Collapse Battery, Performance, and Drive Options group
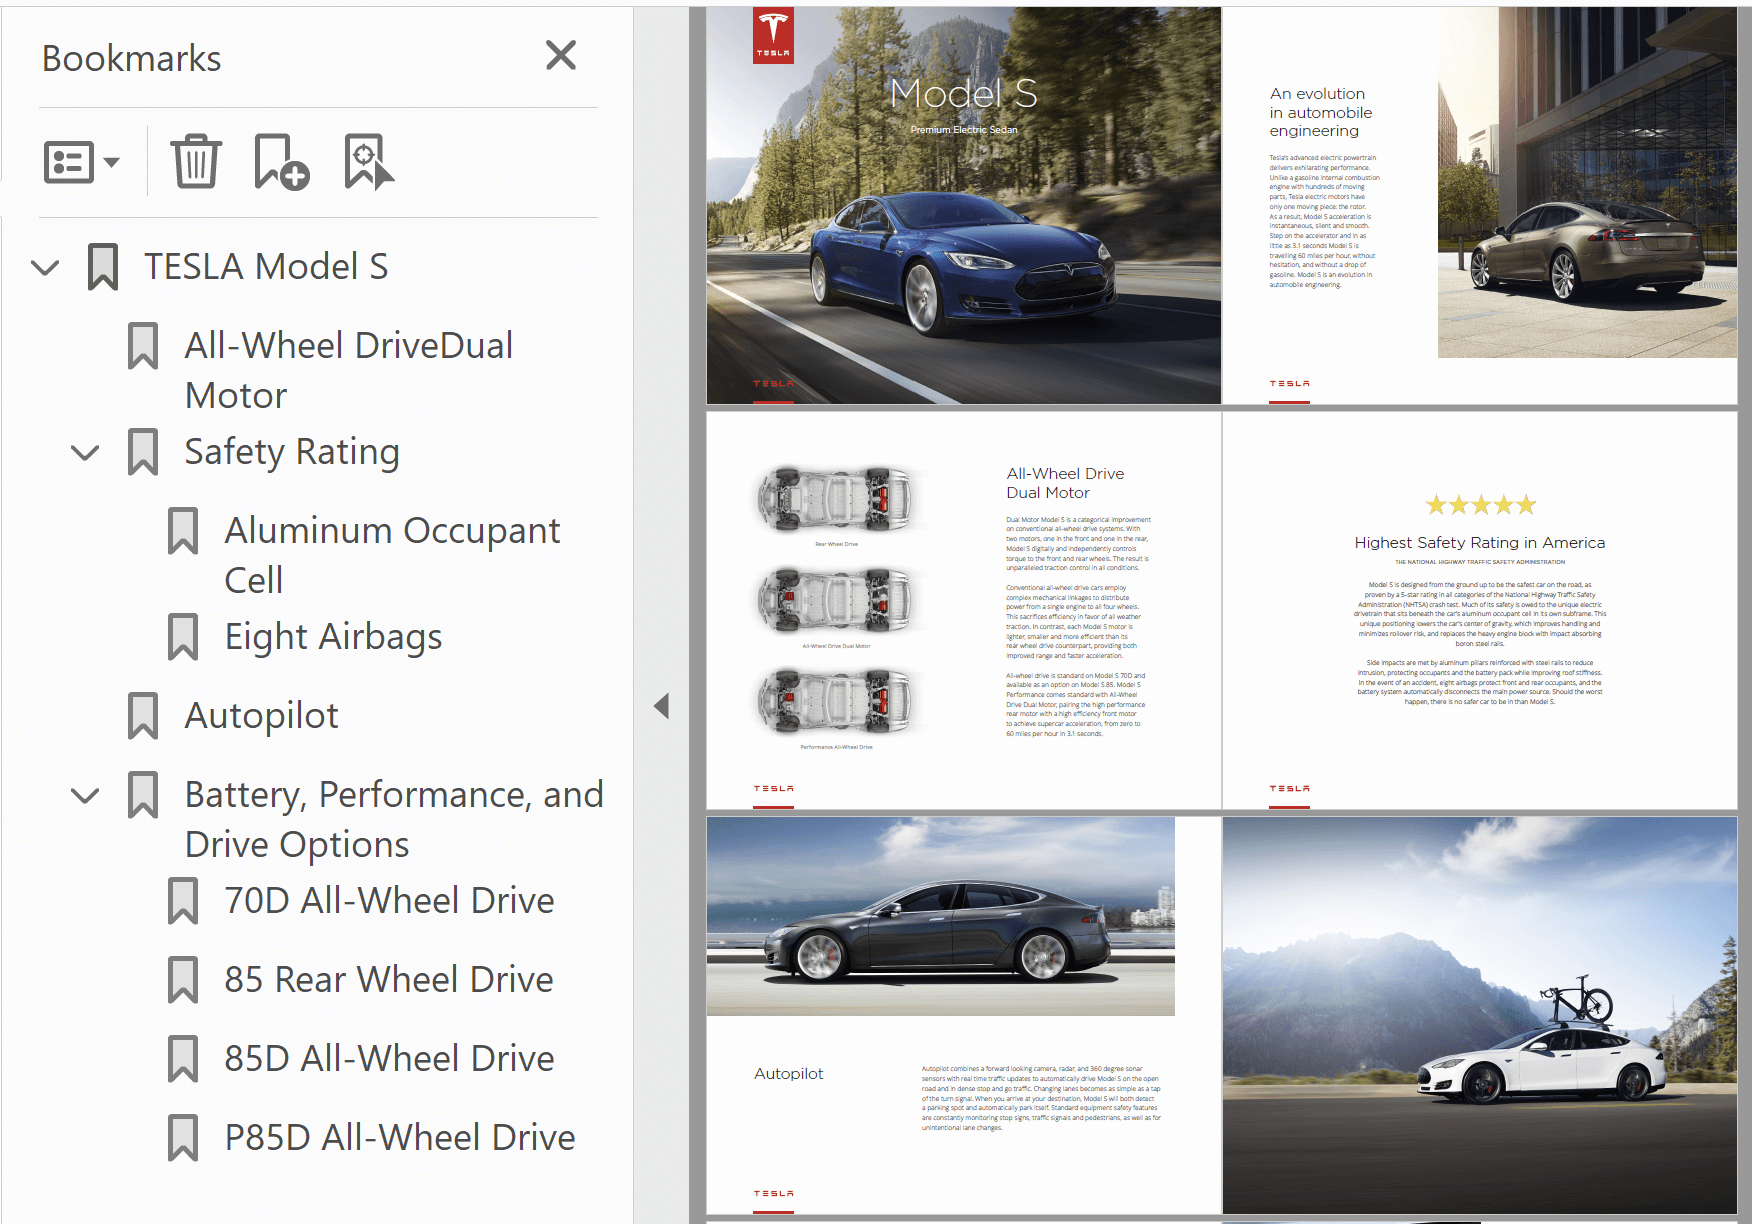The image size is (1752, 1224). point(85,796)
